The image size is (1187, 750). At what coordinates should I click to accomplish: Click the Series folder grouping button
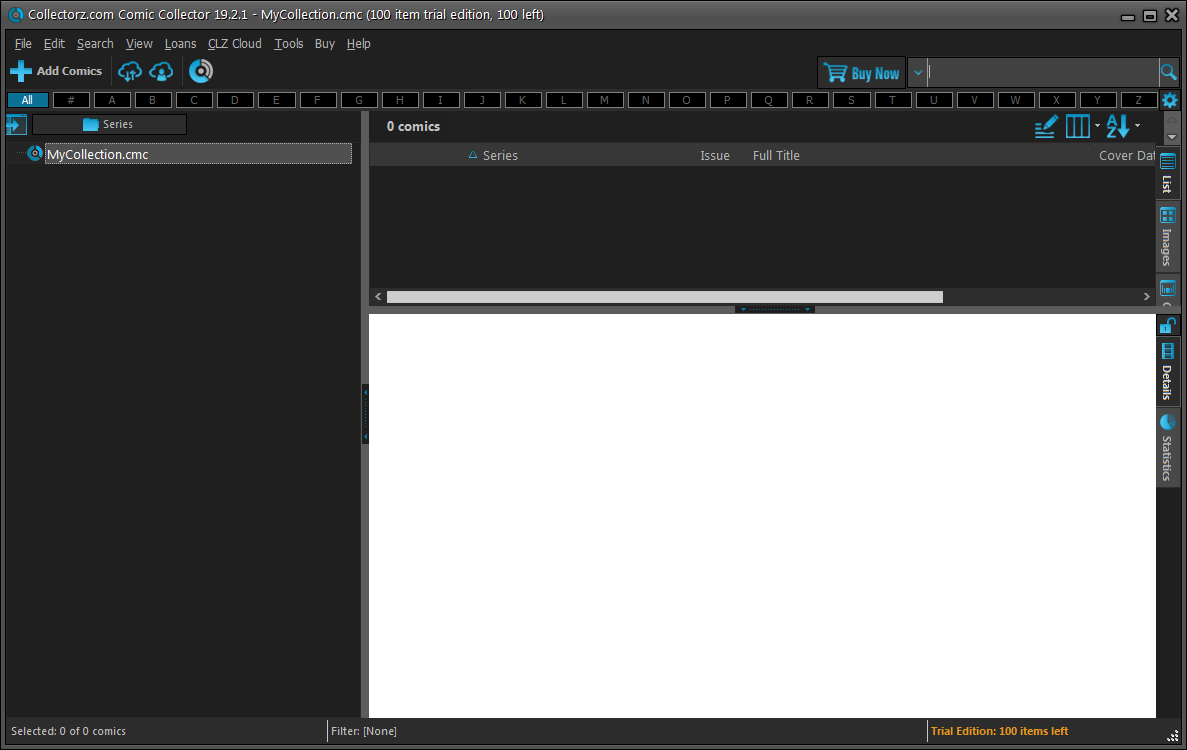109,125
